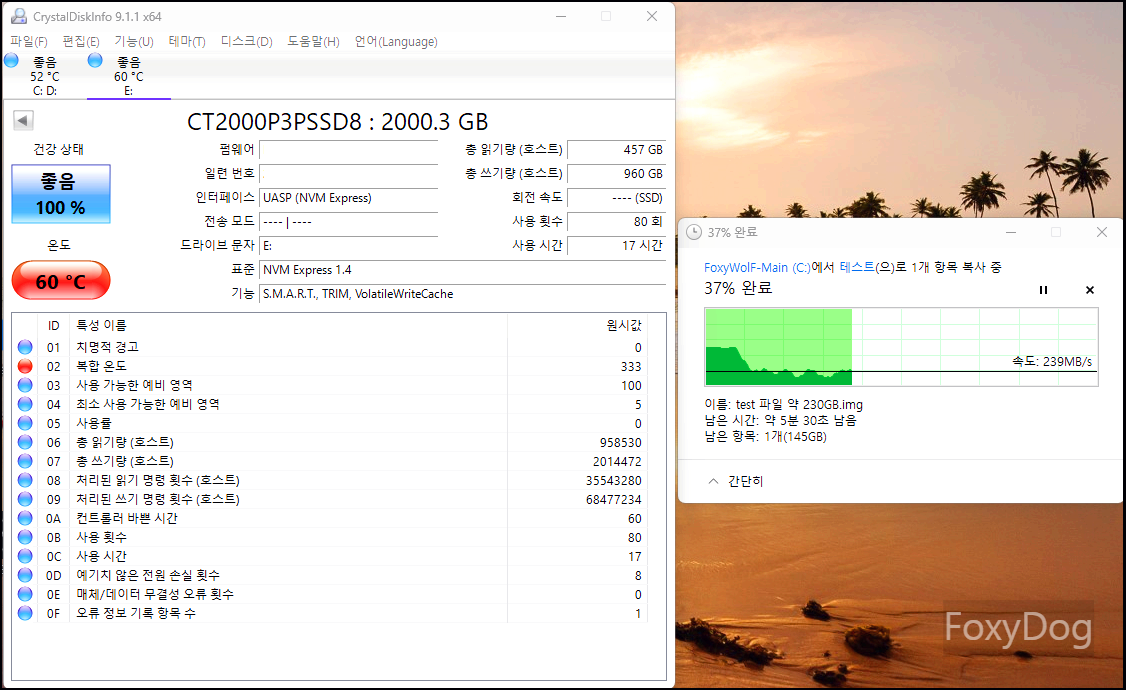Click the ID column header

53,326
